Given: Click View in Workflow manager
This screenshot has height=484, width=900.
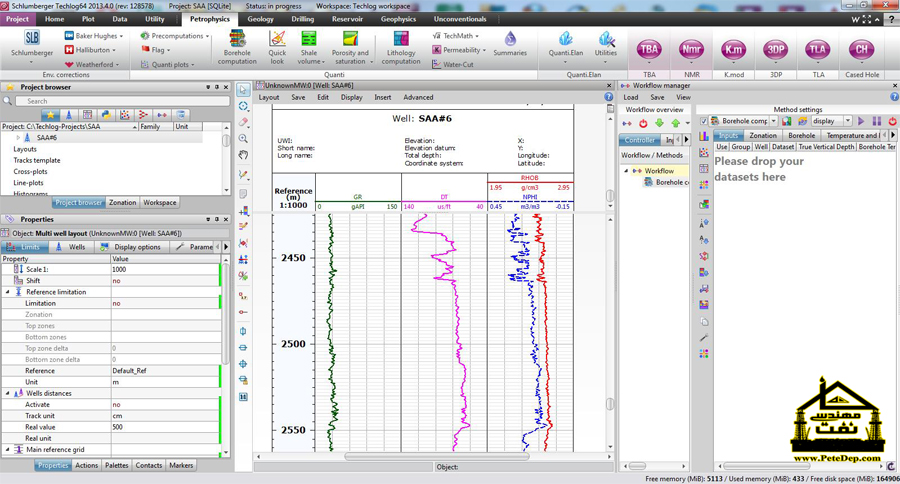Looking at the screenshot, I should coord(683,98).
